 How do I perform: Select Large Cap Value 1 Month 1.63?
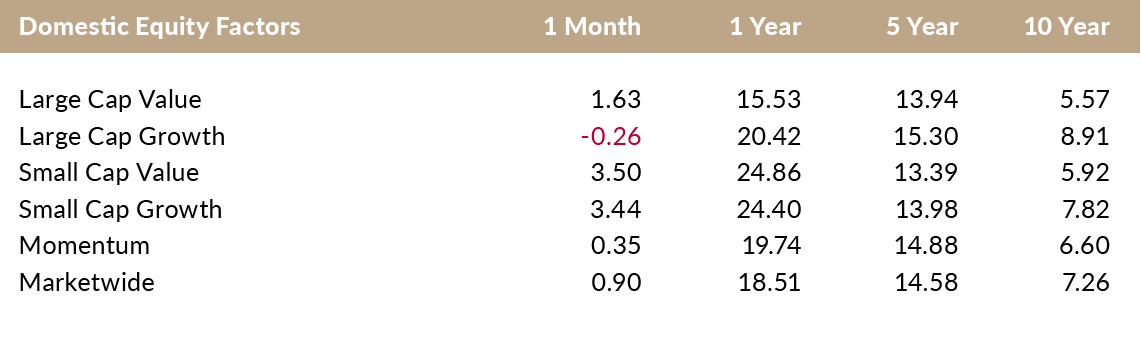click(616, 100)
